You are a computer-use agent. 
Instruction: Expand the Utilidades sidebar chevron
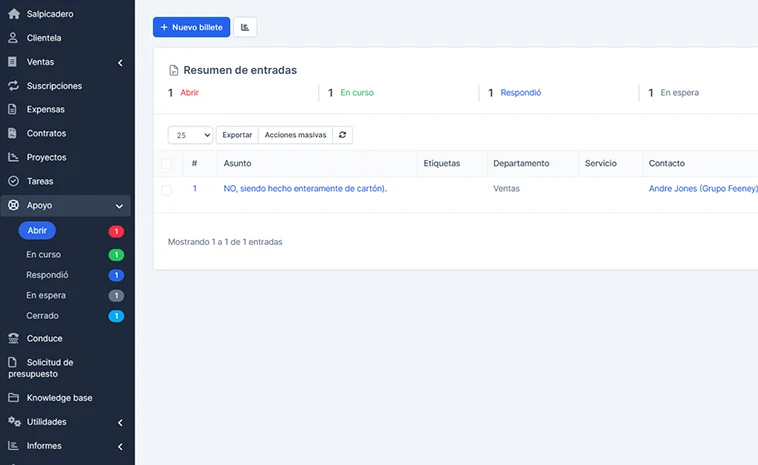[x=120, y=422]
